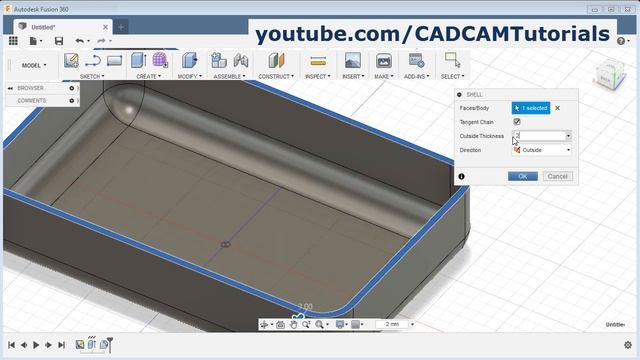Close the Untitled document tab
This screenshot has height=360, width=640.
point(105,27)
